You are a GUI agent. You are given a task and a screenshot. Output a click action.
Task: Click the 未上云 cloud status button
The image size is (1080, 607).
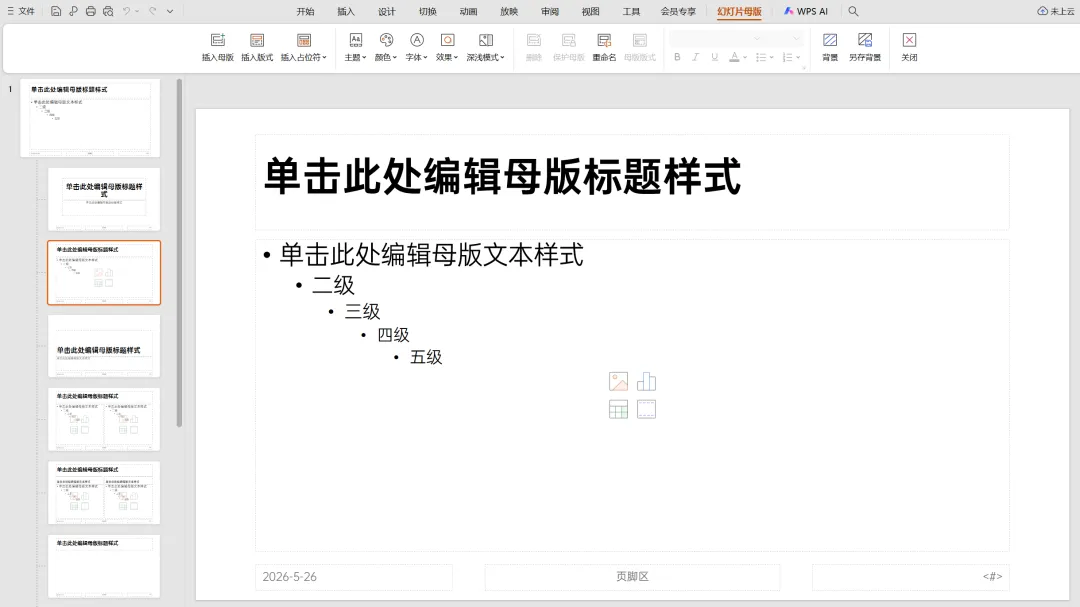(1056, 11)
